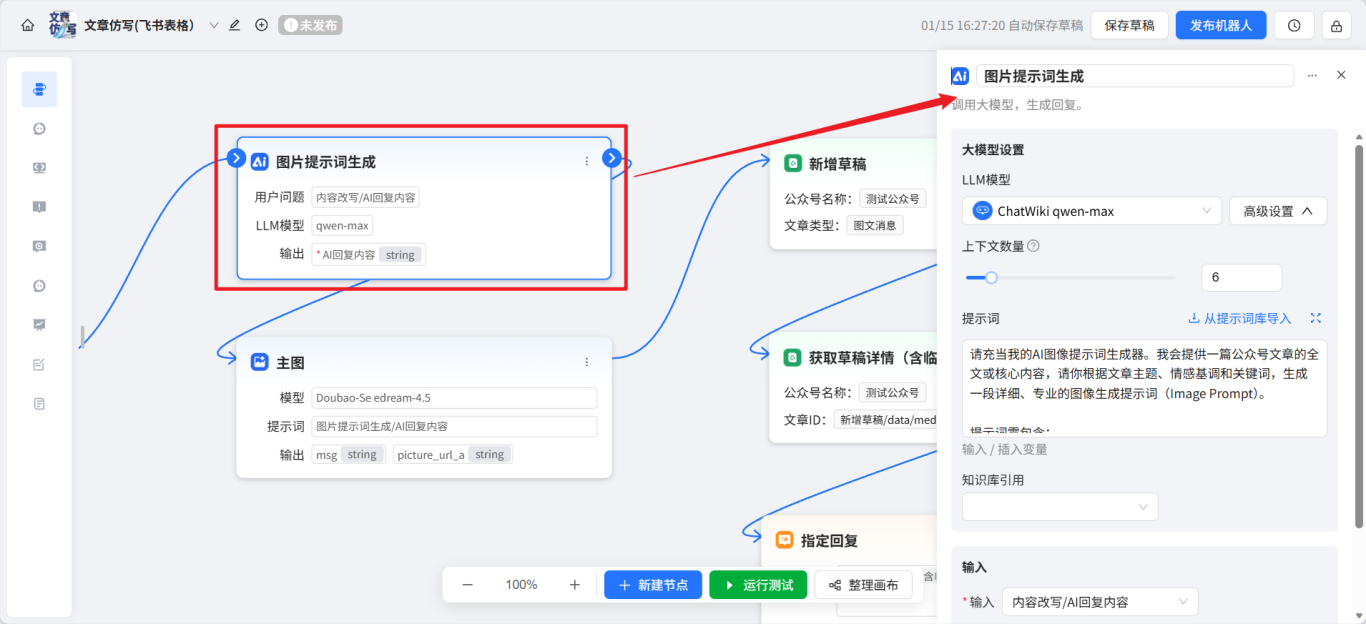Click the pencil edit icon beside the workflow name

[233, 24]
